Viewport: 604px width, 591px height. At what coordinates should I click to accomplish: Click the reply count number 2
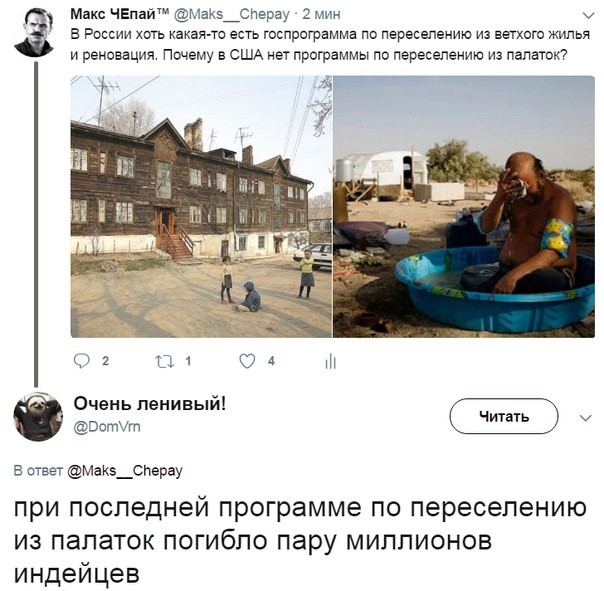point(105,361)
